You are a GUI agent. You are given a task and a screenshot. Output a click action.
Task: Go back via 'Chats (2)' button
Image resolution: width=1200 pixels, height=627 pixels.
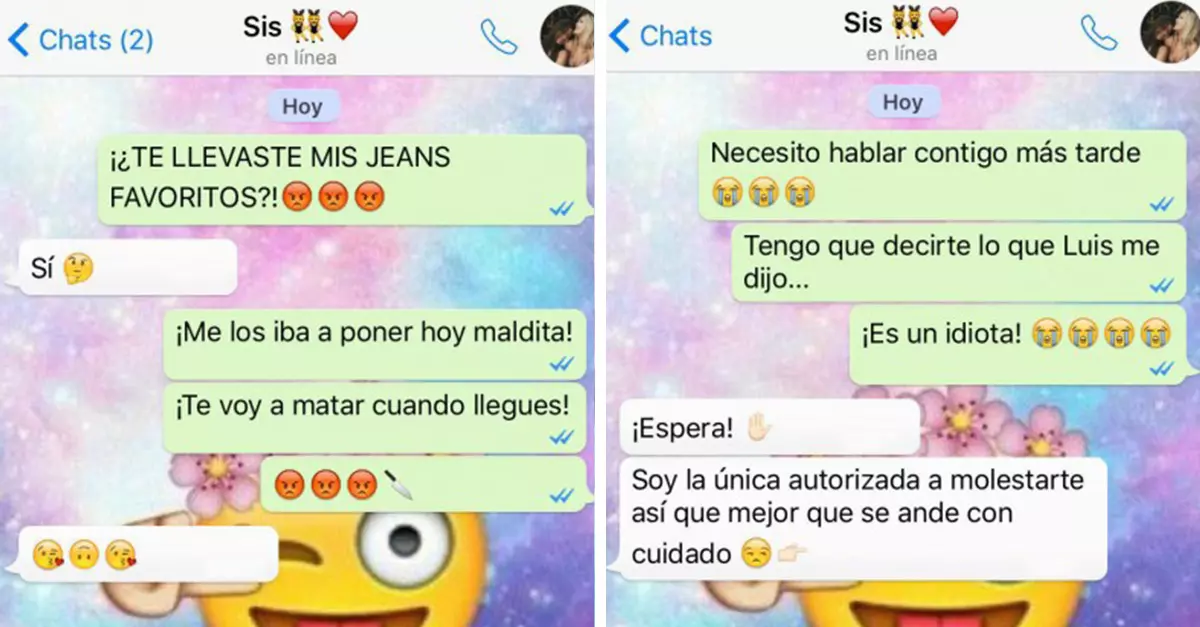pos(80,40)
